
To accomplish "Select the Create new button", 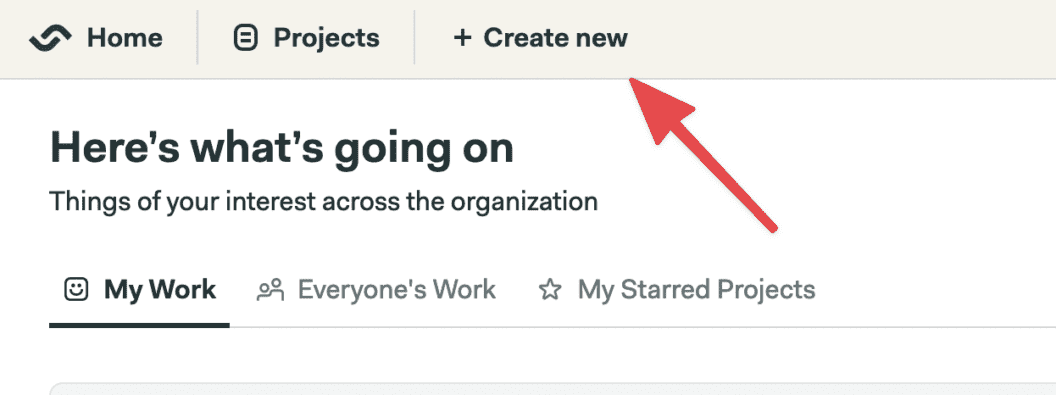I will pyautogui.click(x=540, y=38).
